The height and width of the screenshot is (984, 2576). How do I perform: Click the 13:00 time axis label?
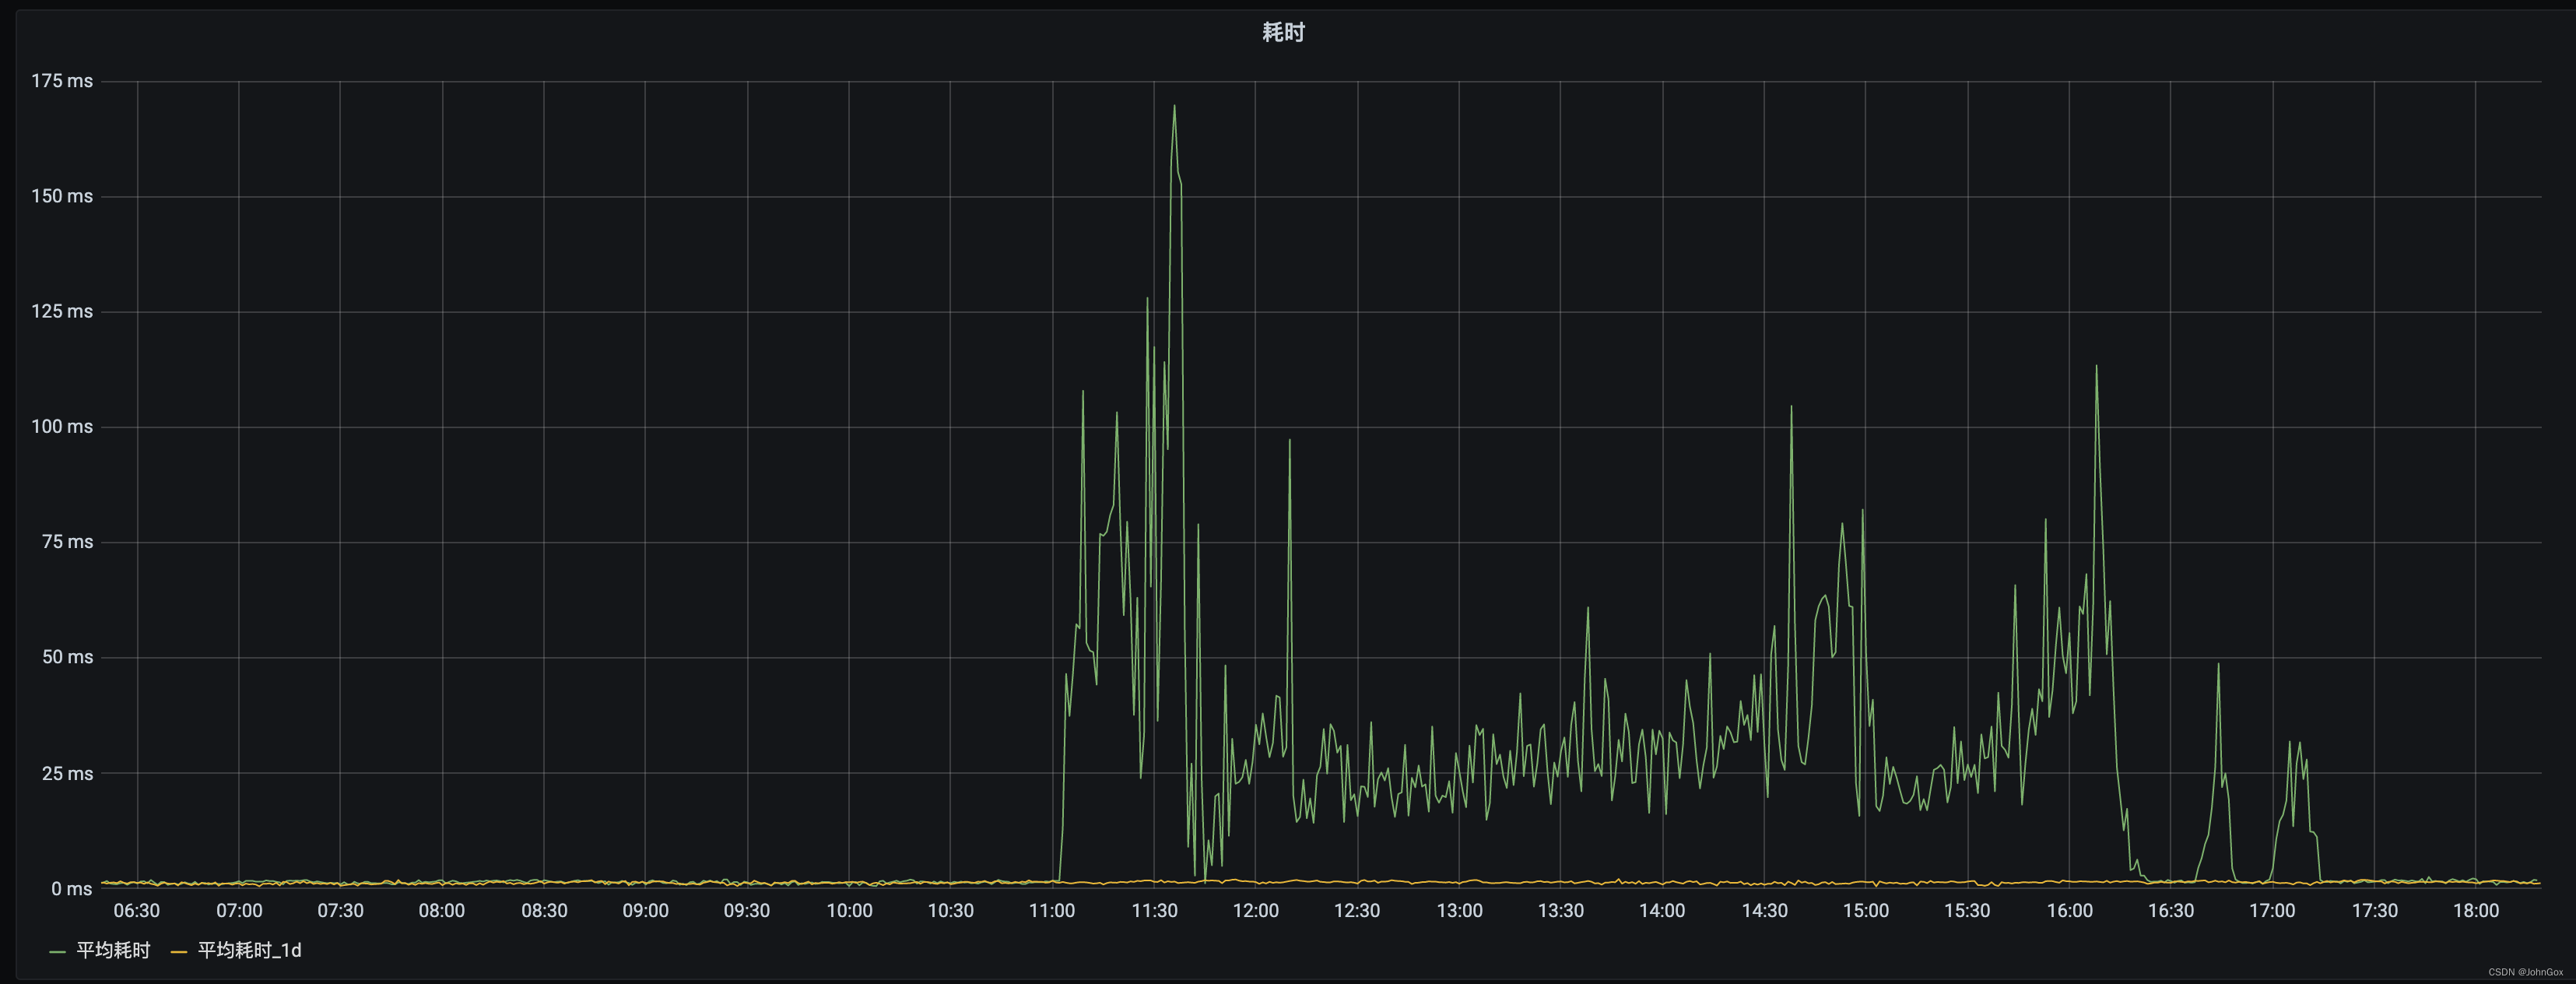(1459, 910)
